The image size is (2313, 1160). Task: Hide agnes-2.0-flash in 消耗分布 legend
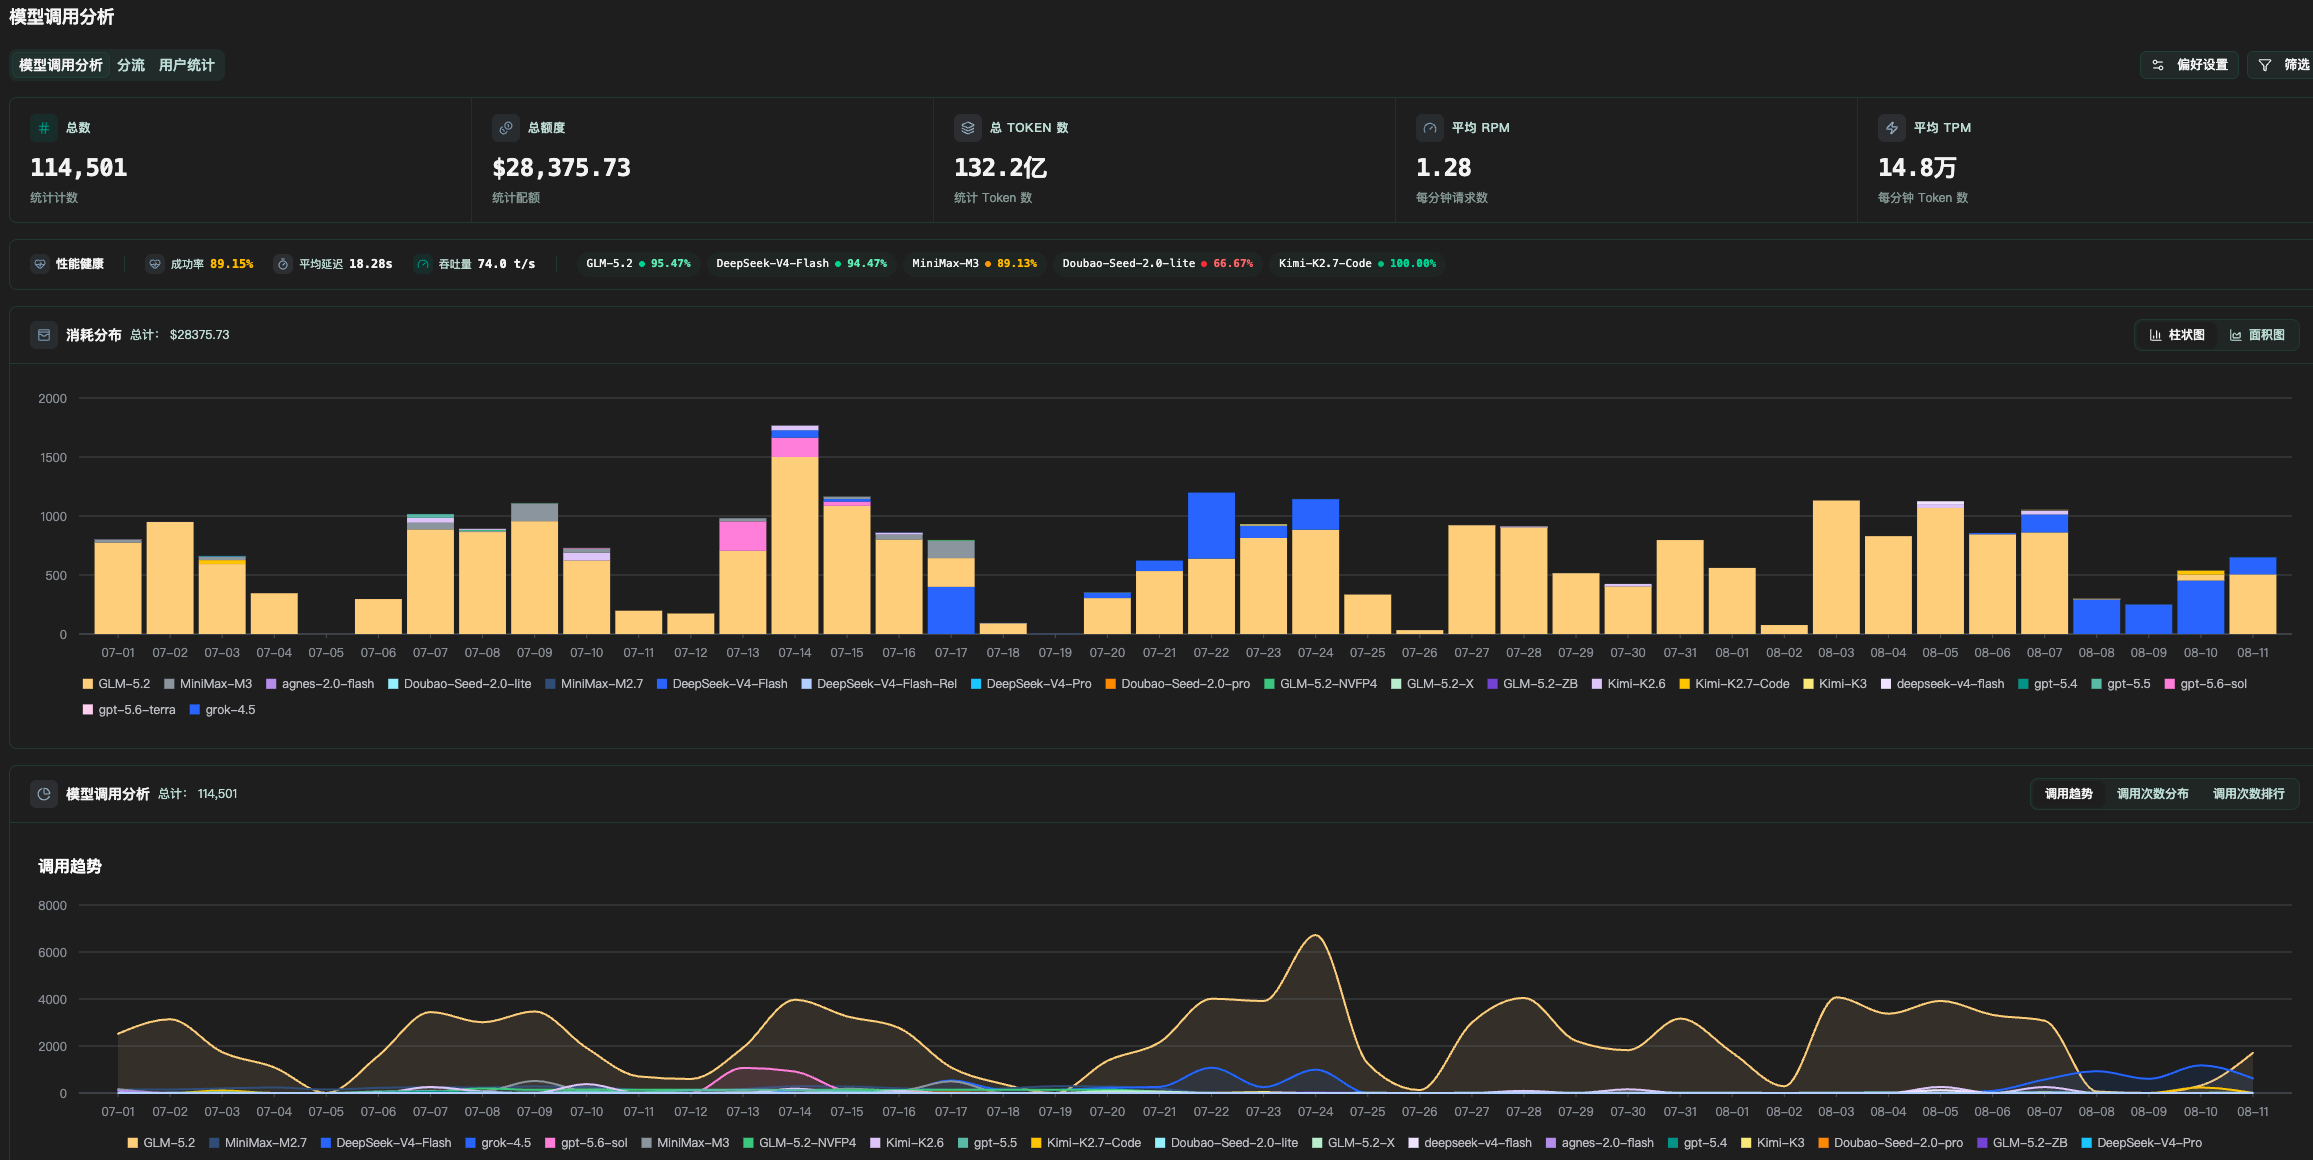[x=320, y=684]
